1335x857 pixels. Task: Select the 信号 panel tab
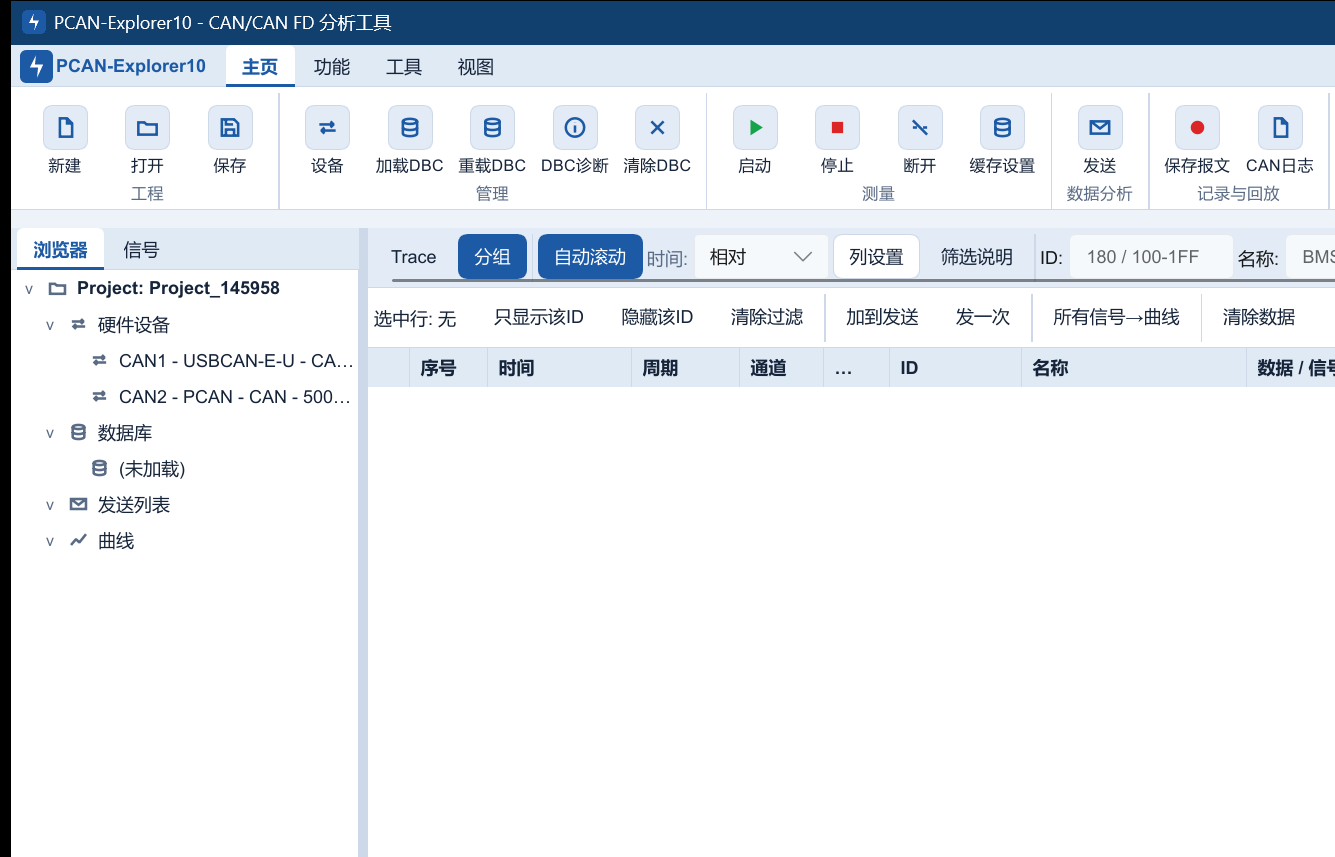tap(141, 250)
